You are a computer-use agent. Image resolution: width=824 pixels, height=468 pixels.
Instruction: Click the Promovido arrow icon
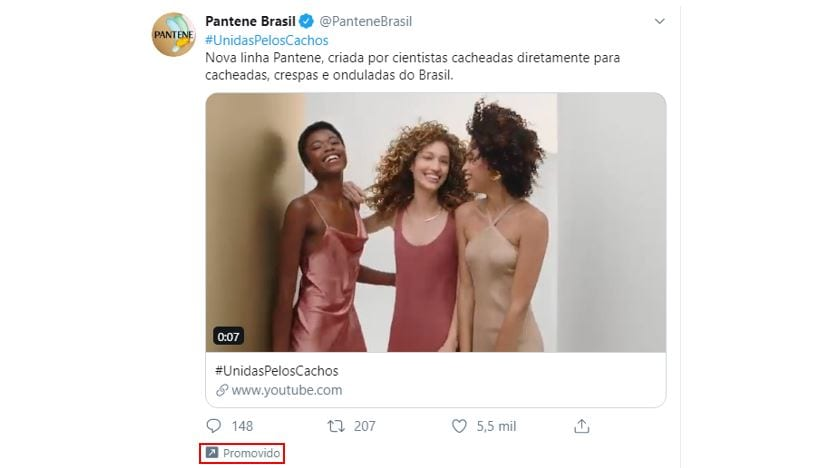(211, 453)
